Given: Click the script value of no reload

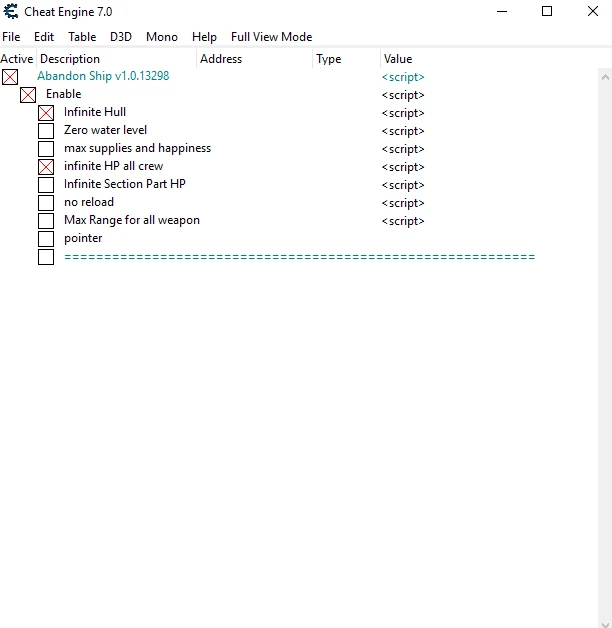Looking at the screenshot, I should (x=403, y=203).
